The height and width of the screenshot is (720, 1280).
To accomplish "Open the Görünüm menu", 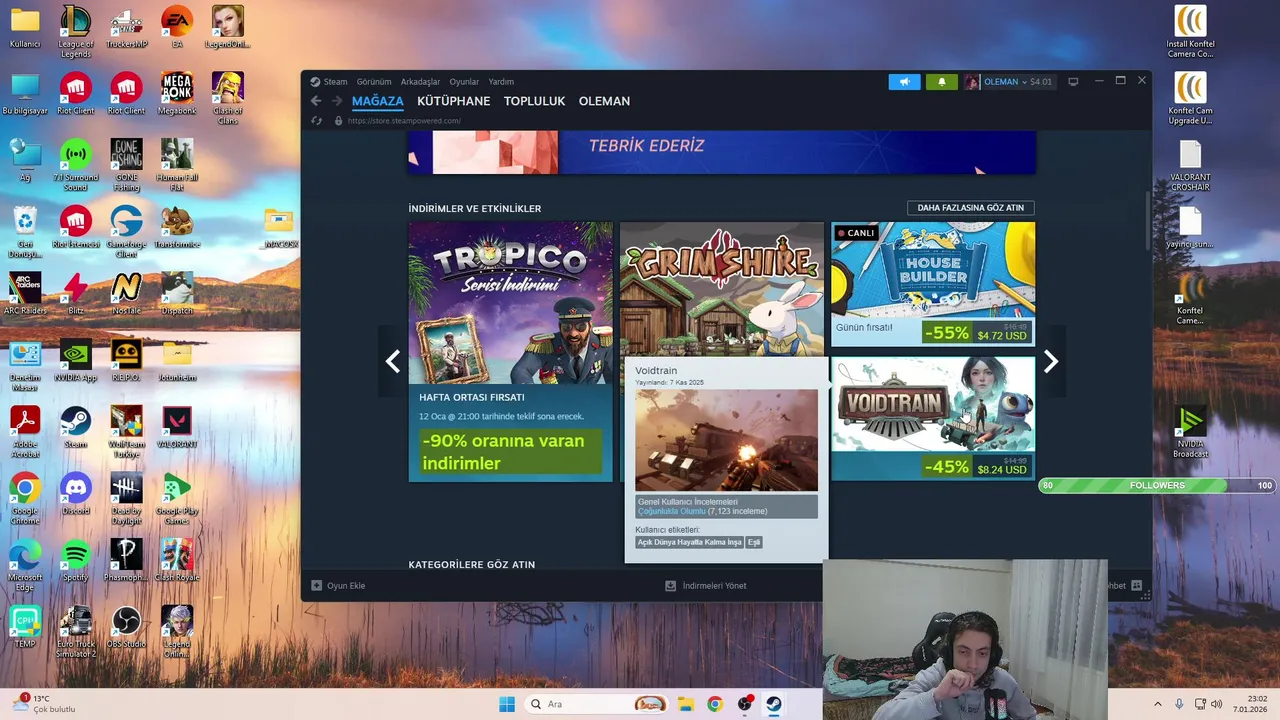I will (x=374, y=82).
